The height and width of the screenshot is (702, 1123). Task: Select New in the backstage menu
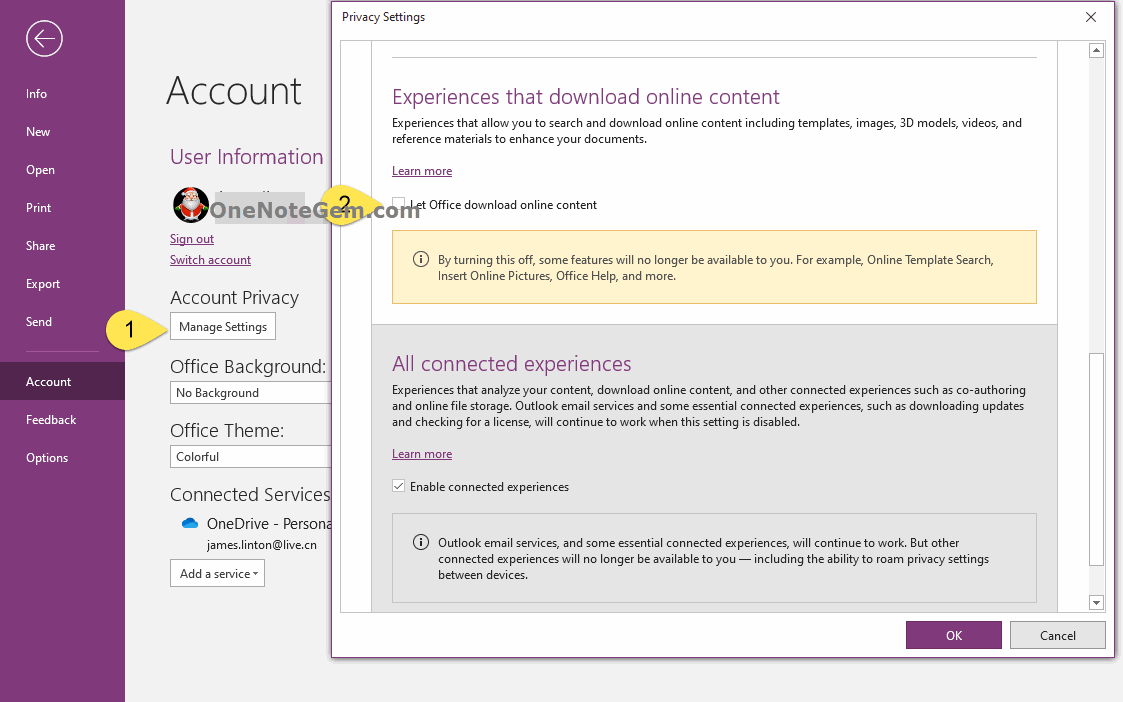pyautogui.click(x=38, y=132)
